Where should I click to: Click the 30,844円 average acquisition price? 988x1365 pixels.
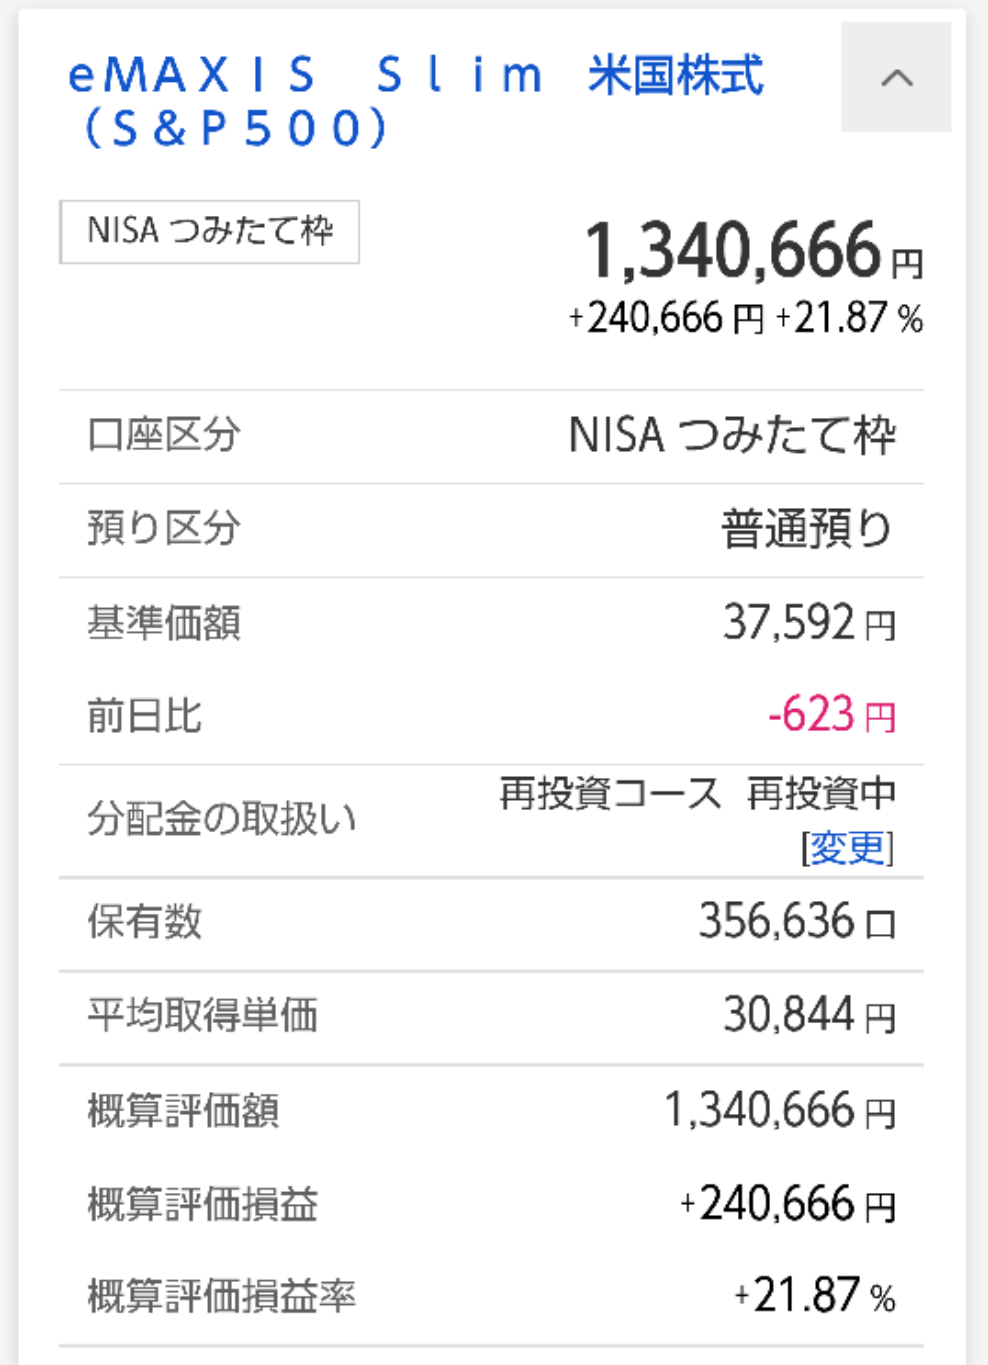tap(808, 1016)
